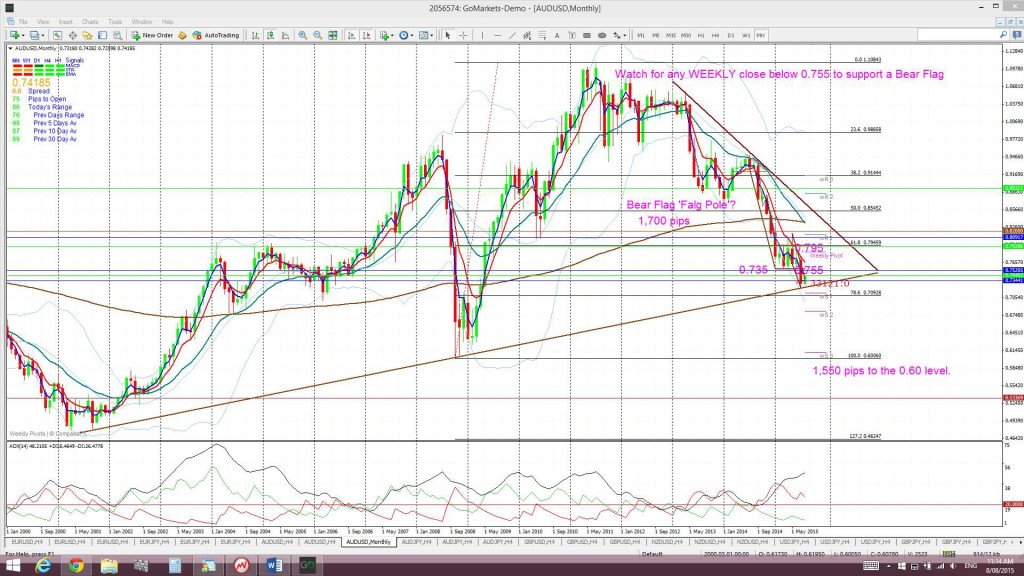Screen dimensions: 1024x576
Task: Open Microsoft Word from the taskbar
Action: click(x=274, y=565)
